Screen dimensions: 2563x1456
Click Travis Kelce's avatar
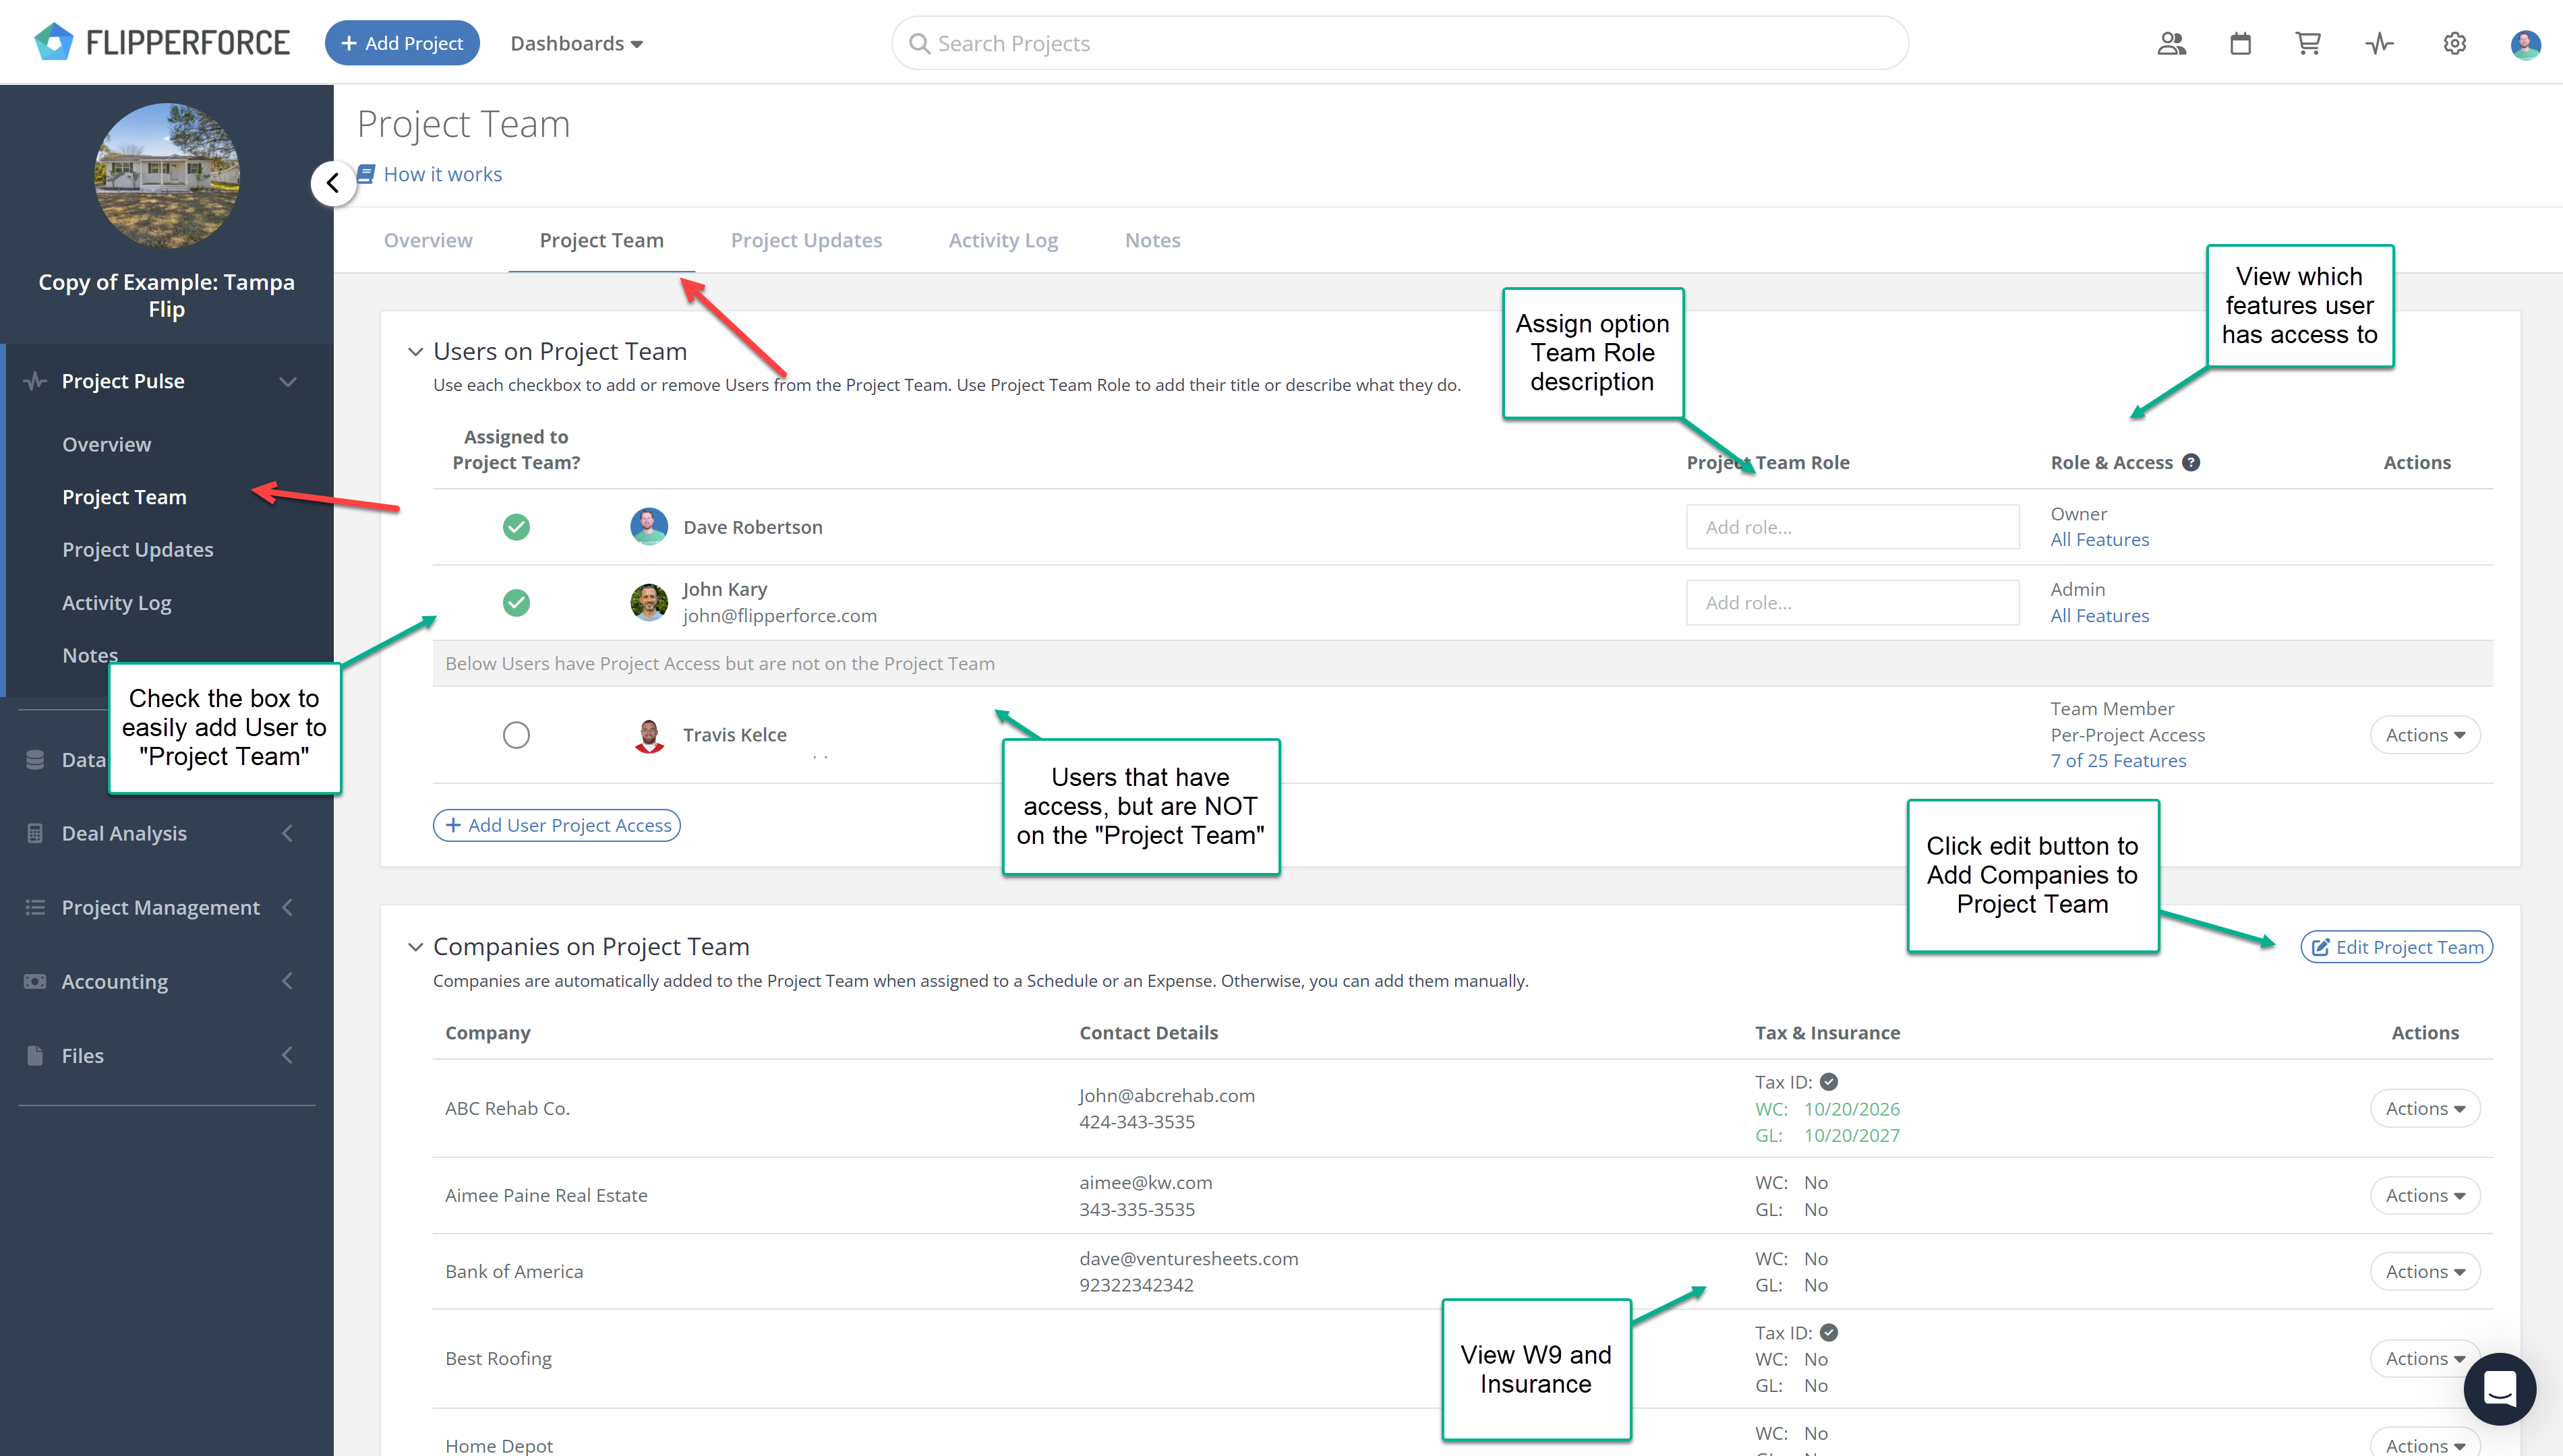(x=649, y=735)
